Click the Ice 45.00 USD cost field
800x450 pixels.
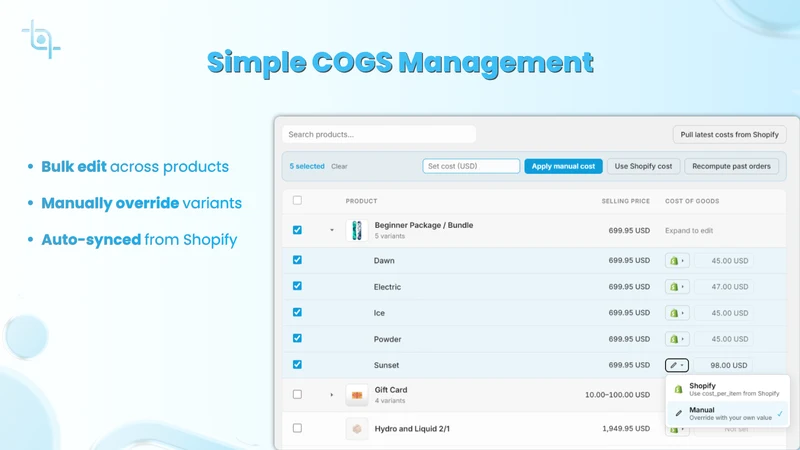723,313
